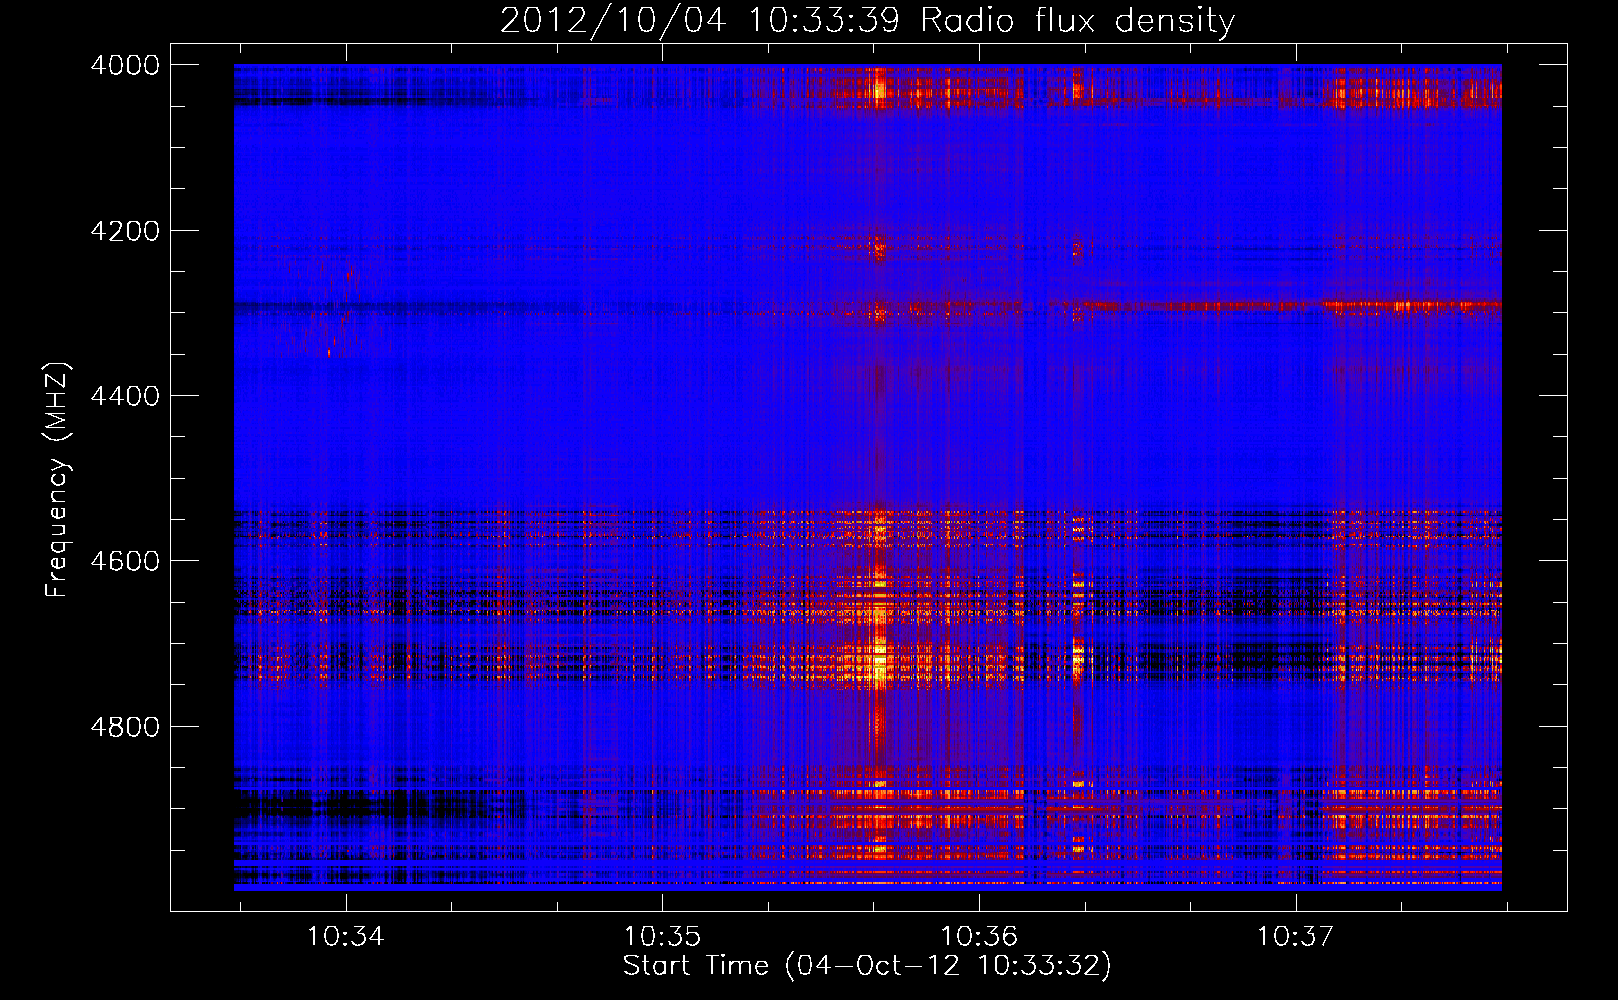Click the 4000 frequency axis label
The height and width of the screenshot is (1000, 1618).
(x=125, y=65)
